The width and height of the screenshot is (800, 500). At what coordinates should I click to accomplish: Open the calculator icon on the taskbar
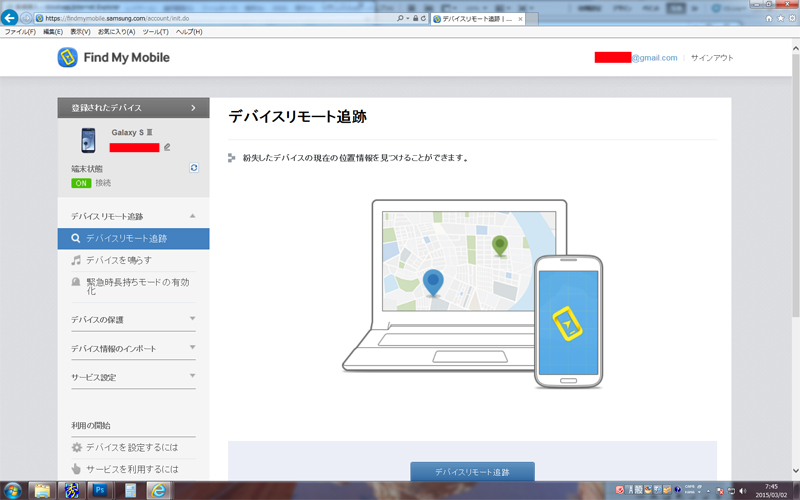pyautogui.click(x=130, y=491)
